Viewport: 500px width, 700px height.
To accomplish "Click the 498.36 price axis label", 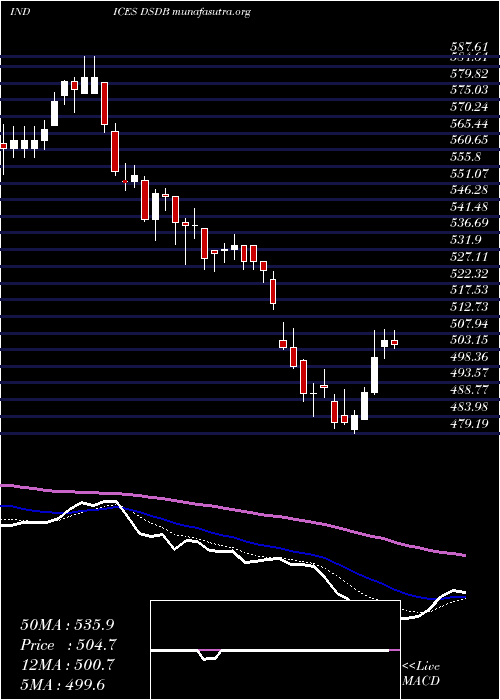I will [x=469, y=357].
